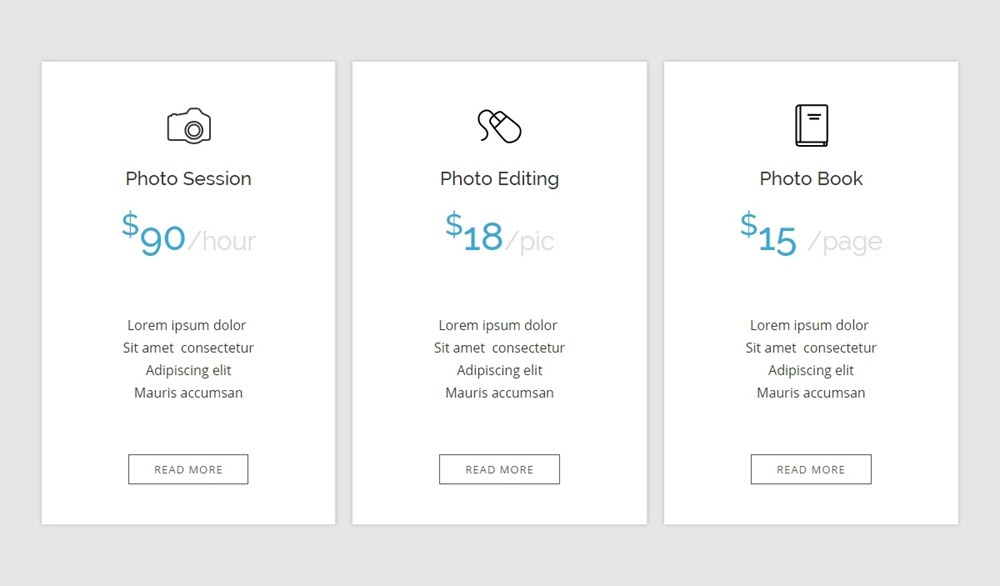Click the /pic label beside $18
Image resolution: width=1000 pixels, height=586 pixels.
529,242
